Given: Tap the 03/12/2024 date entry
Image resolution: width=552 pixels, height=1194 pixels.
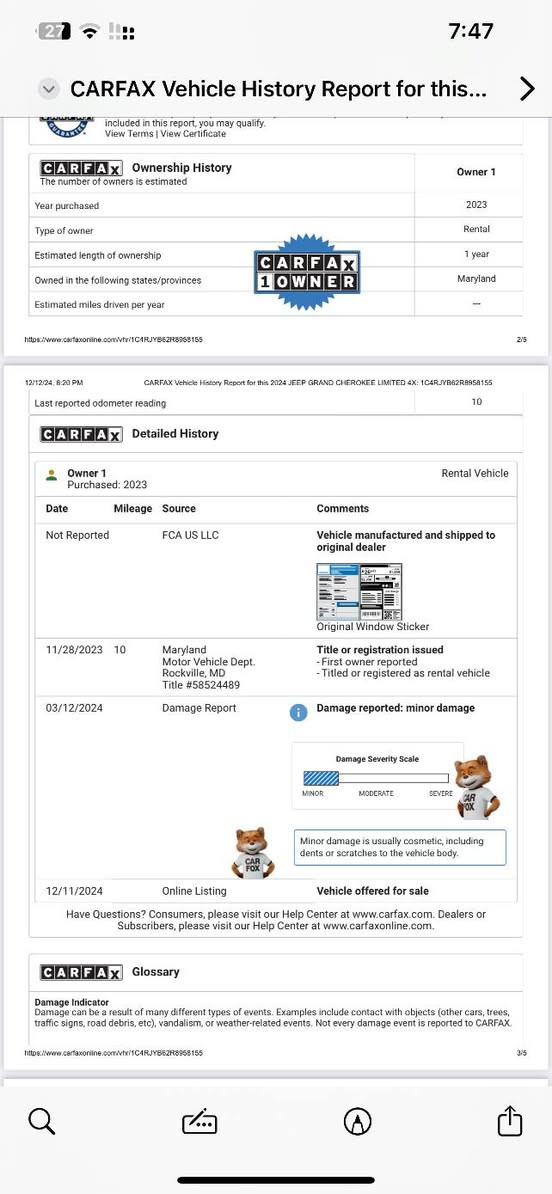Looking at the screenshot, I should 74,708.
